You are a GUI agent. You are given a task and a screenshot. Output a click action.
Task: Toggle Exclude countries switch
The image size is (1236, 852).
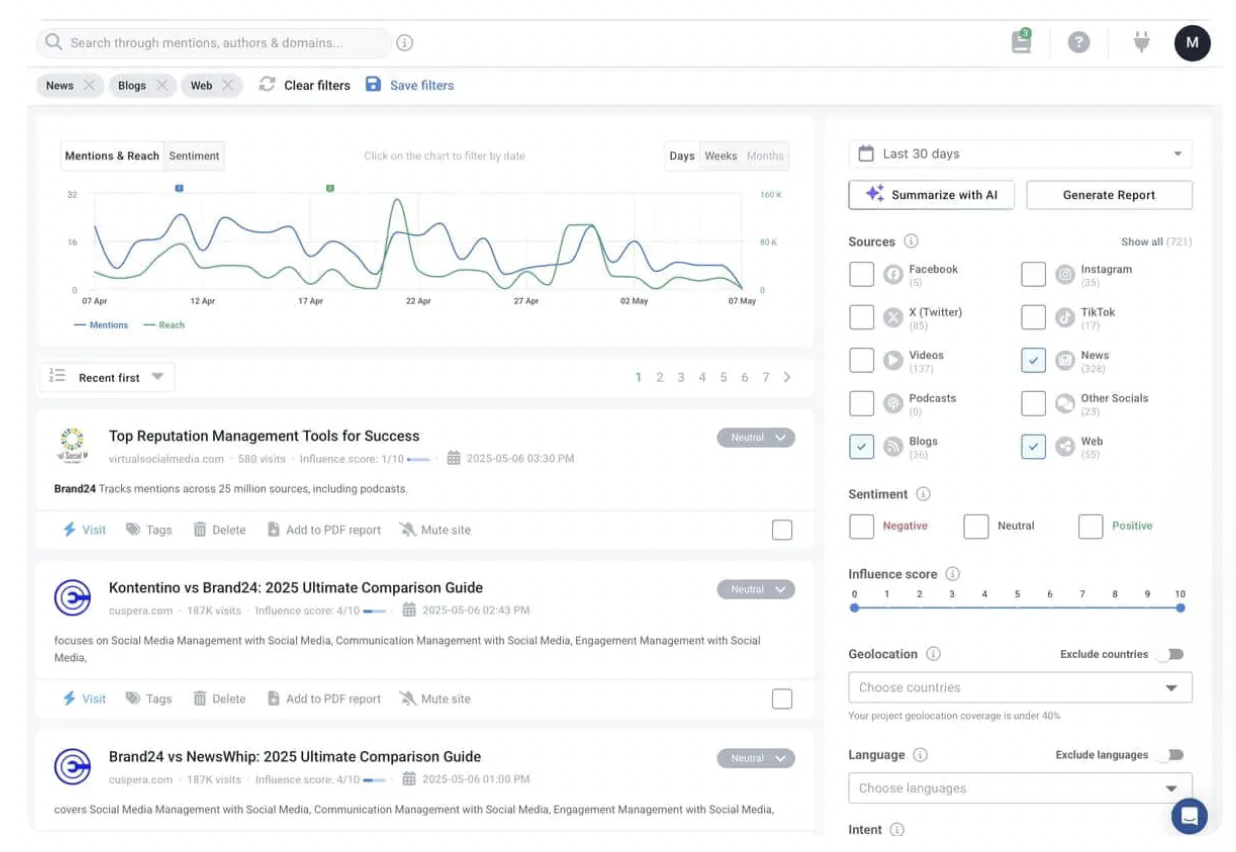pyautogui.click(x=1171, y=654)
